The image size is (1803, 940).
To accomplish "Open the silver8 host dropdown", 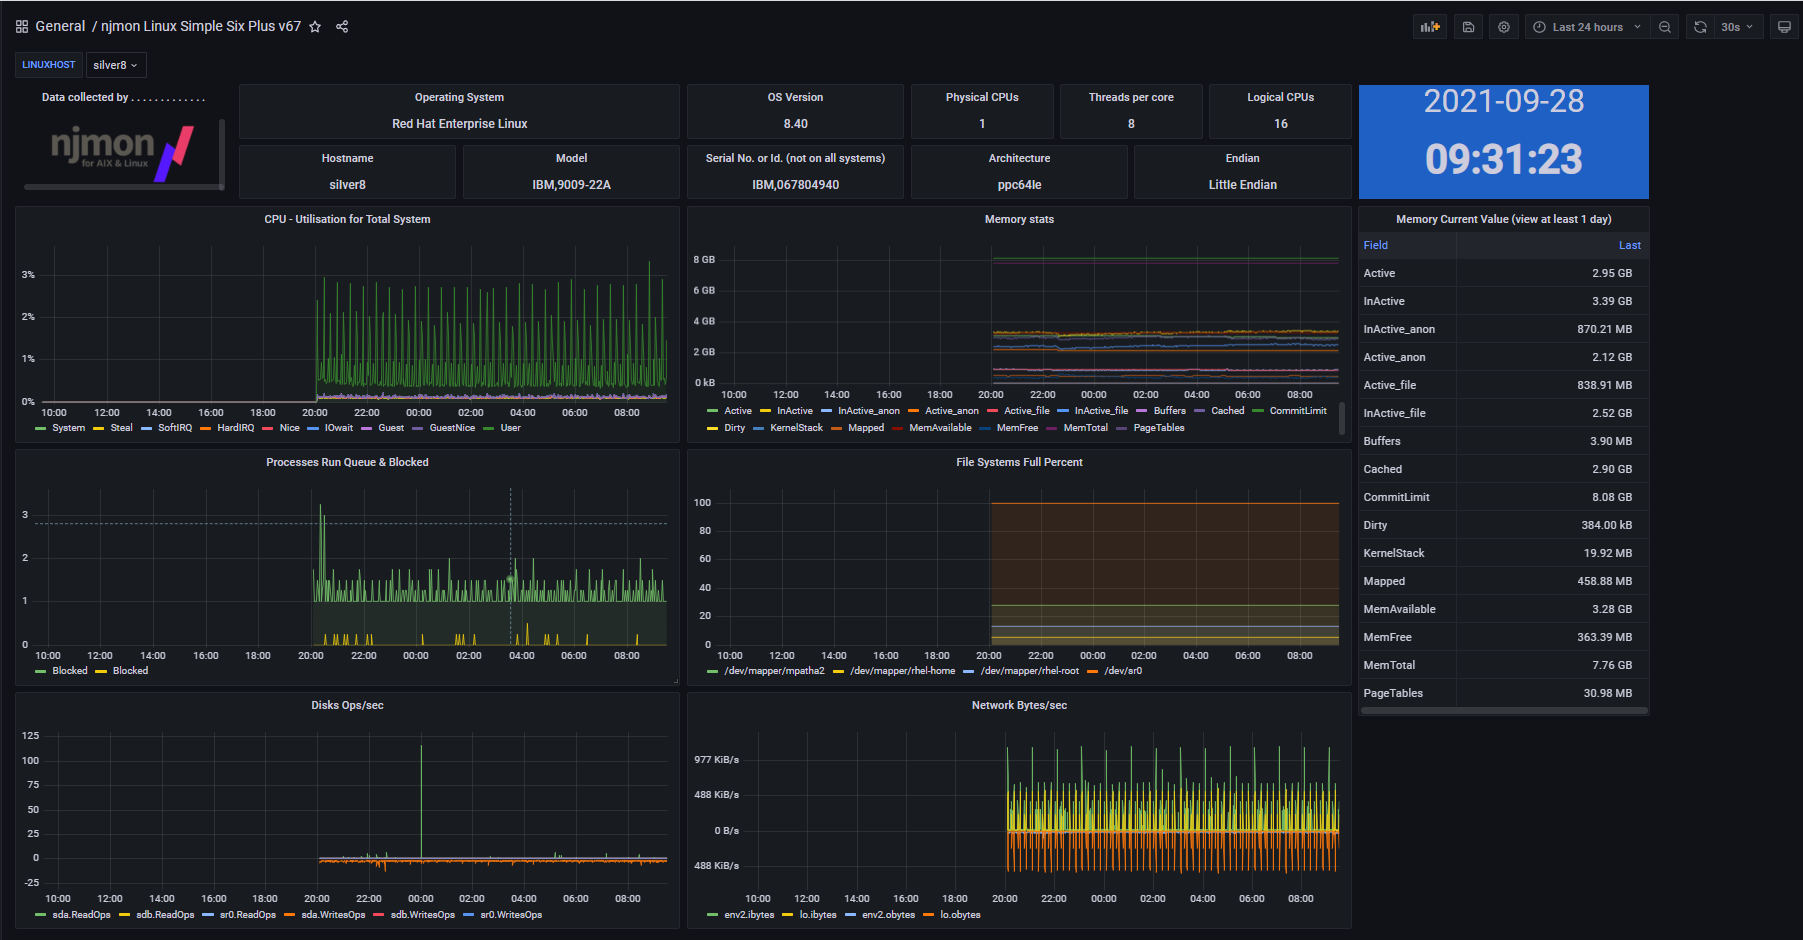I will click(x=116, y=65).
